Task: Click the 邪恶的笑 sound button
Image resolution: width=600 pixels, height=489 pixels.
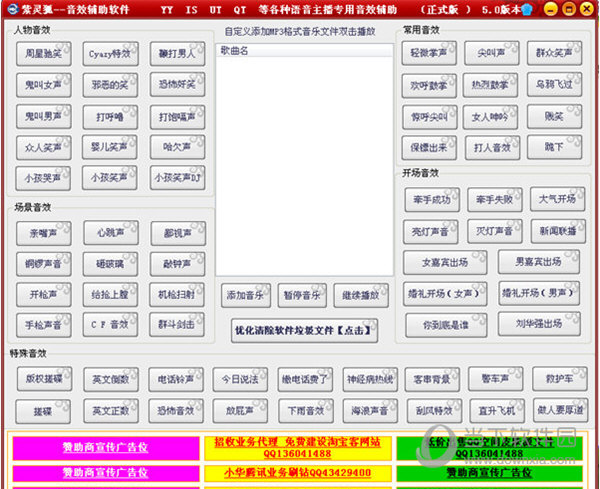Action: (x=110, y=85)
